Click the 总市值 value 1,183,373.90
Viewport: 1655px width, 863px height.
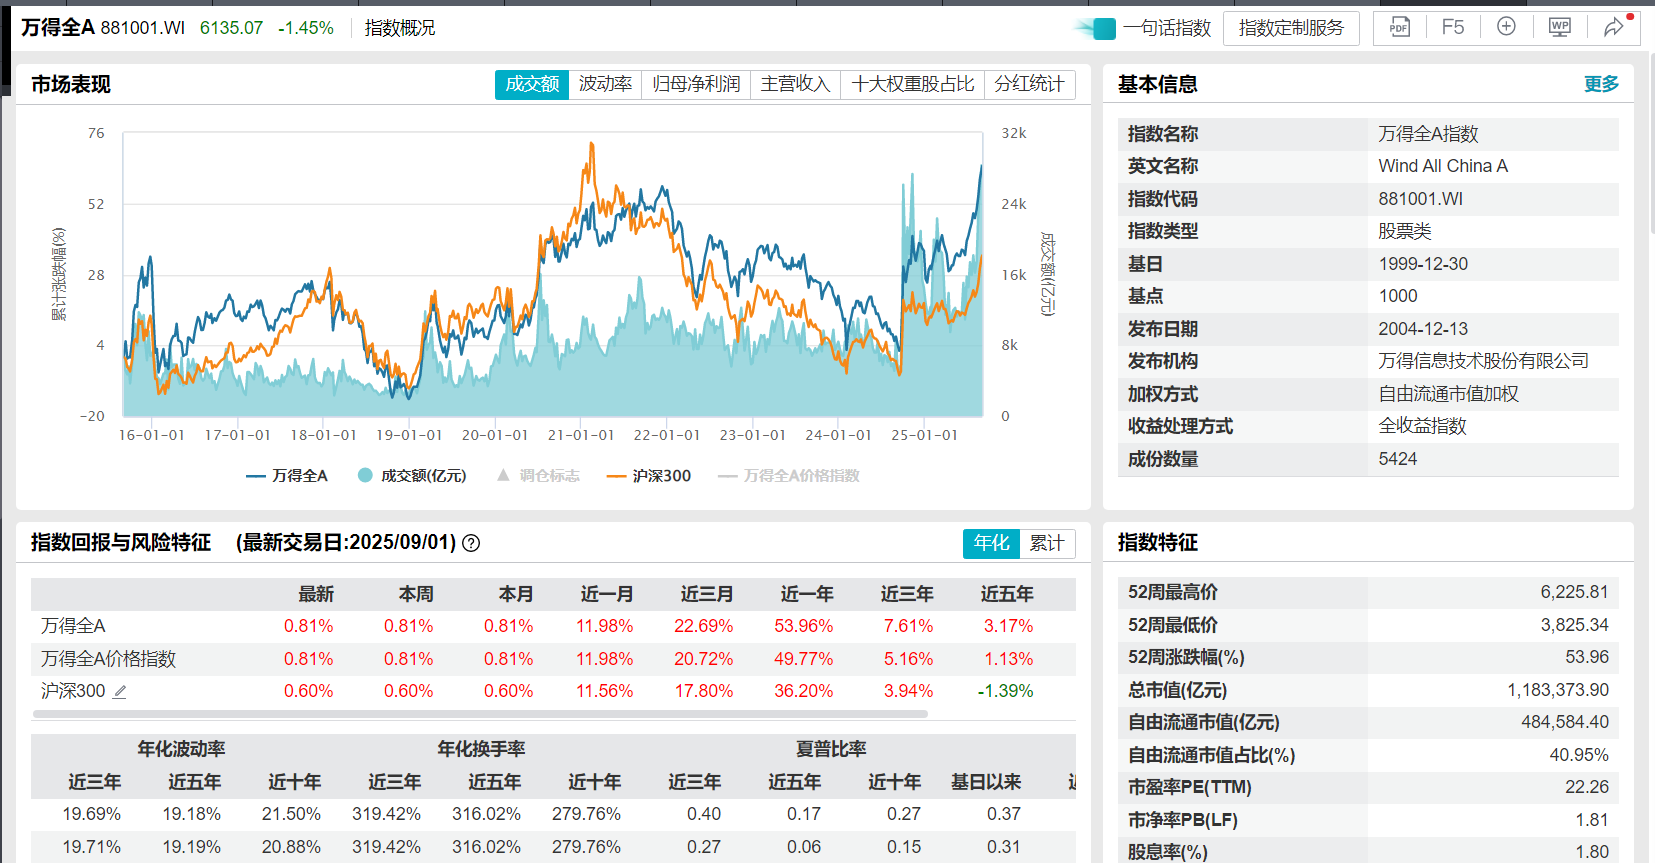pyautogui.click(x=1558, y=690)
